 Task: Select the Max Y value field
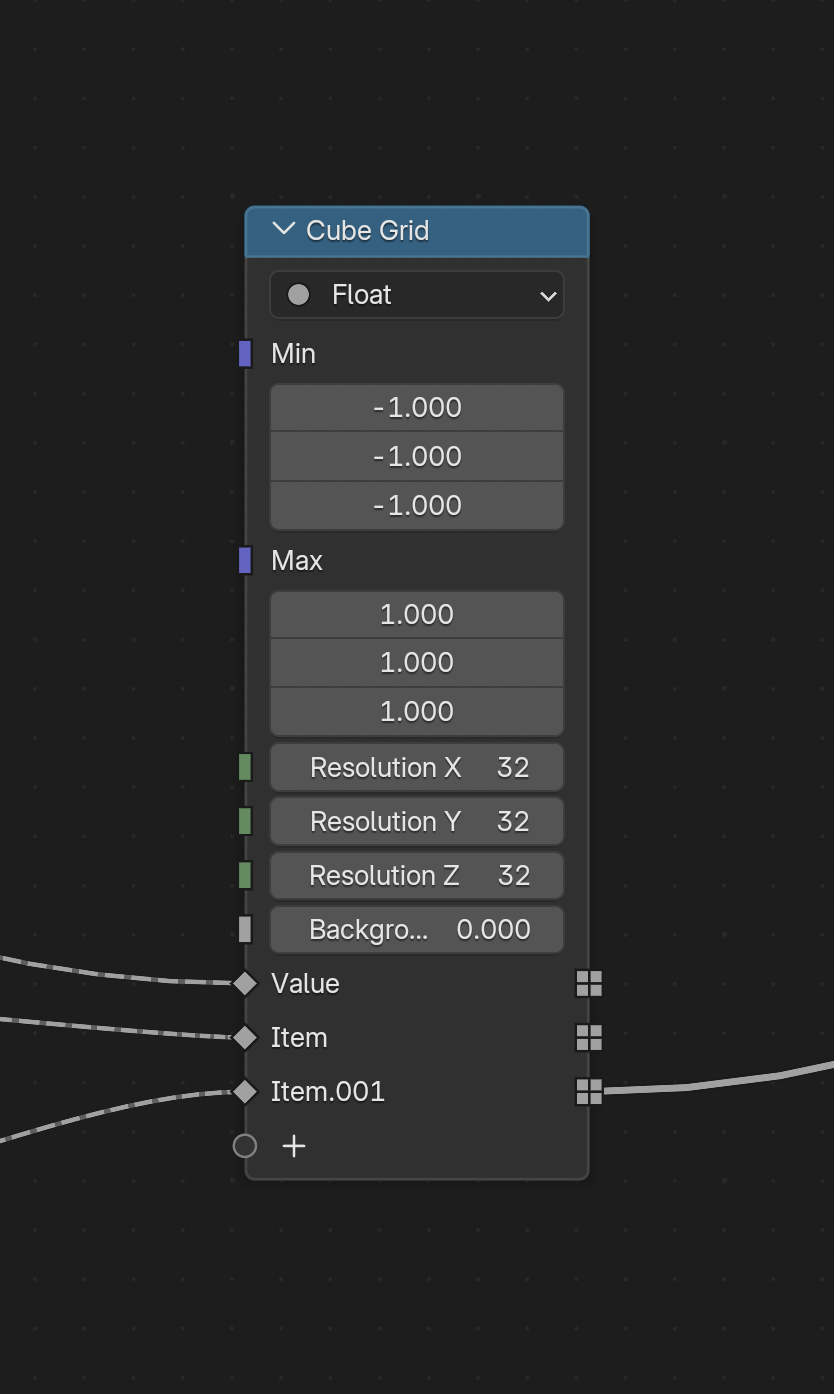416,663
